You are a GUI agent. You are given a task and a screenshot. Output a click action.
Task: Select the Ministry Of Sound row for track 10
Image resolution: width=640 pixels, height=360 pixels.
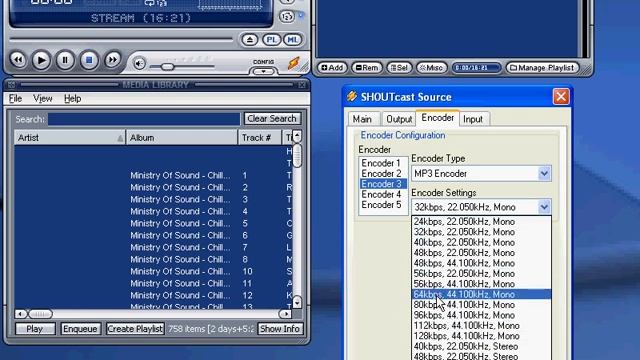click(x=153, y=271)
